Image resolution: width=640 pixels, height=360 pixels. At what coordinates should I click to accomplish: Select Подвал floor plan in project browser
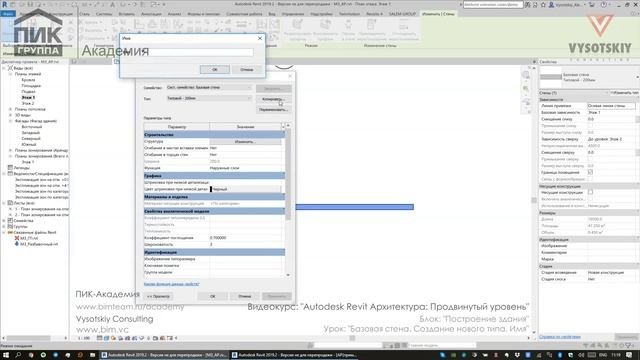(x=28, y=92)
